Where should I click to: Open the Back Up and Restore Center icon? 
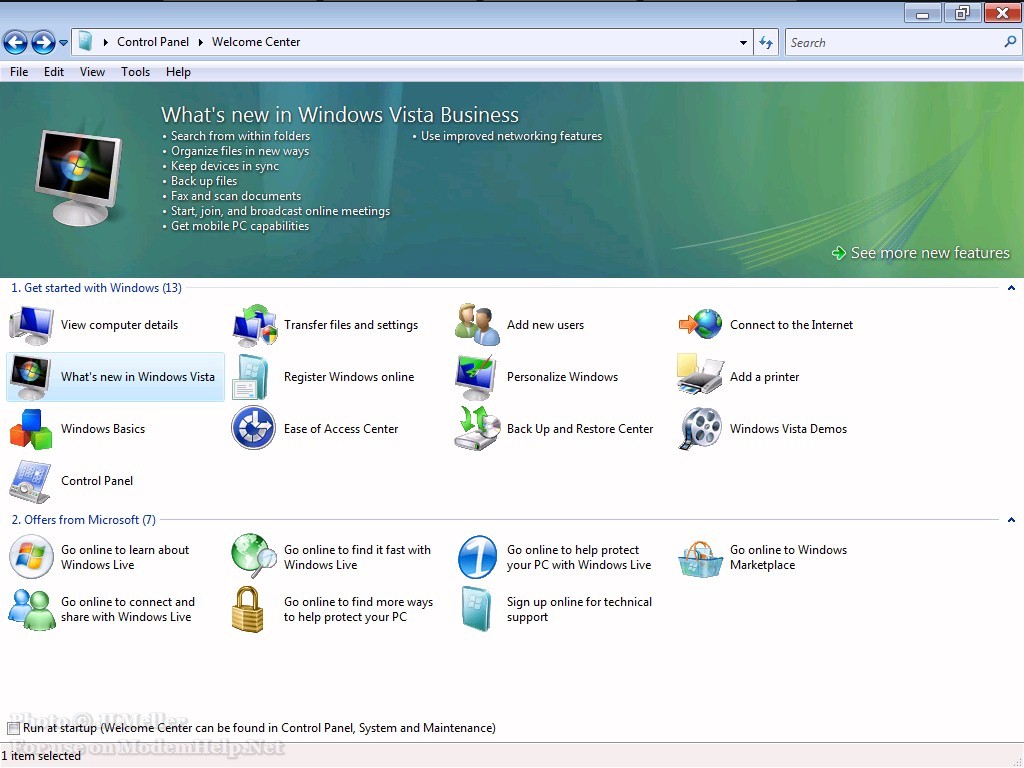477,428
